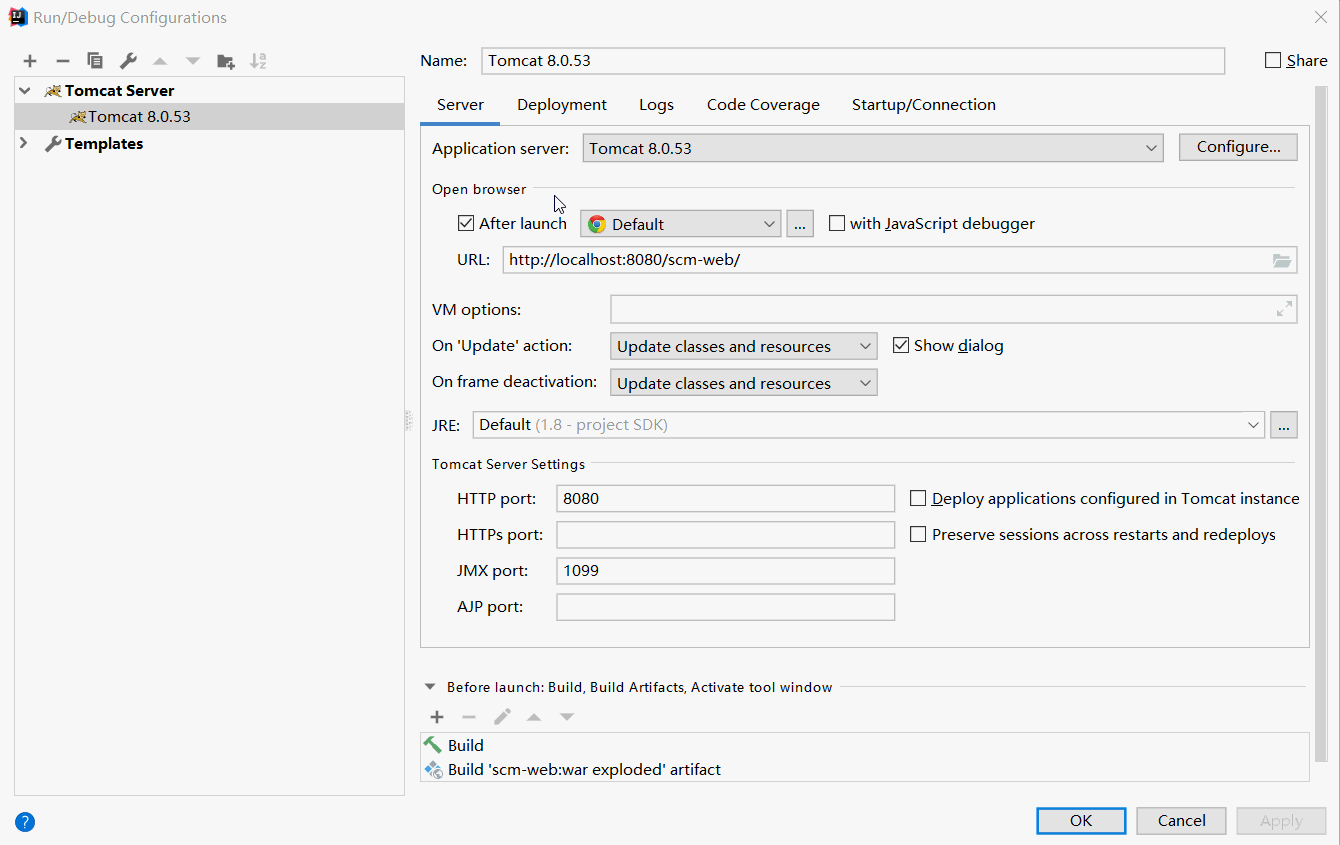Add a new run configuration
The width and height of the screenshot is (1340, 845).
click(29, 60)
